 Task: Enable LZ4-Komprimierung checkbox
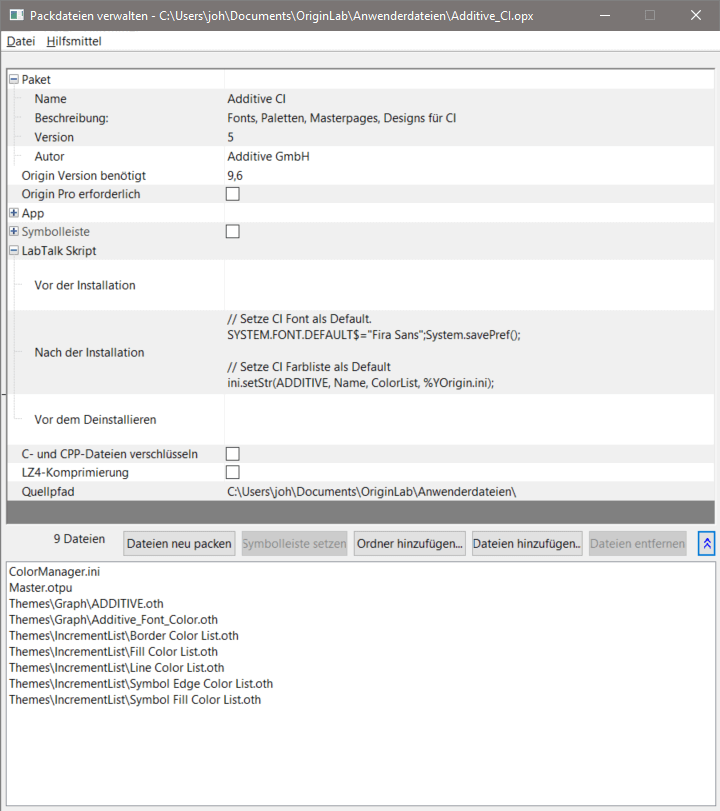(233, 472)
